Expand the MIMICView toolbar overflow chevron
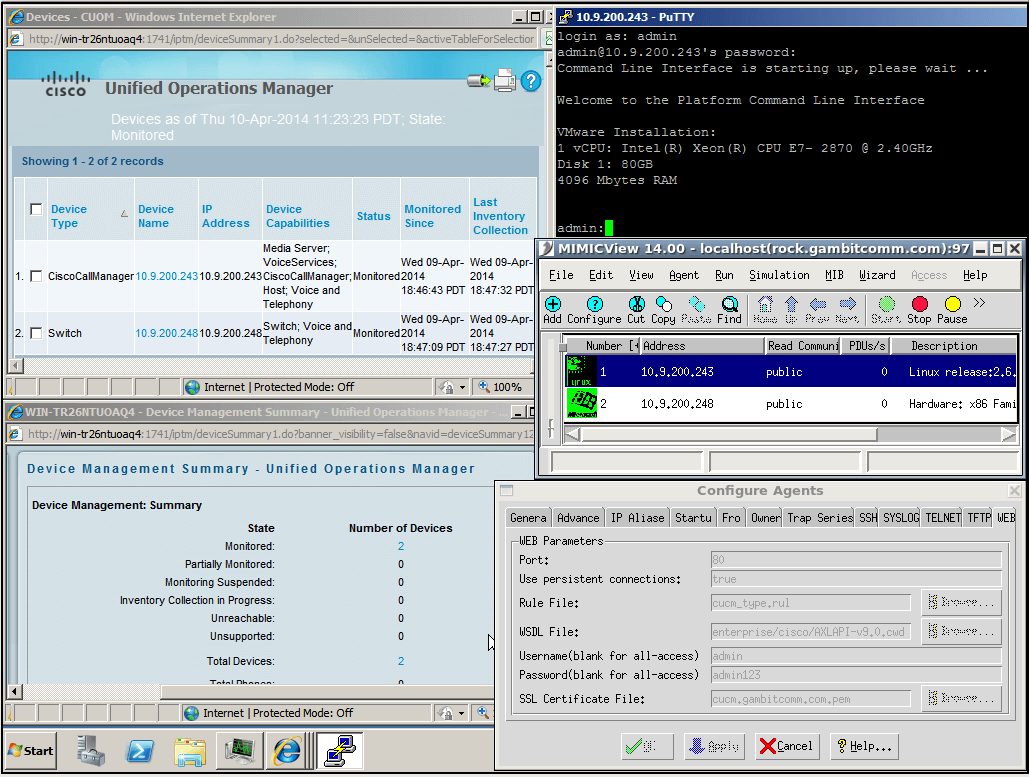The width and height of the screenshot is (1029, 777). 979,303
